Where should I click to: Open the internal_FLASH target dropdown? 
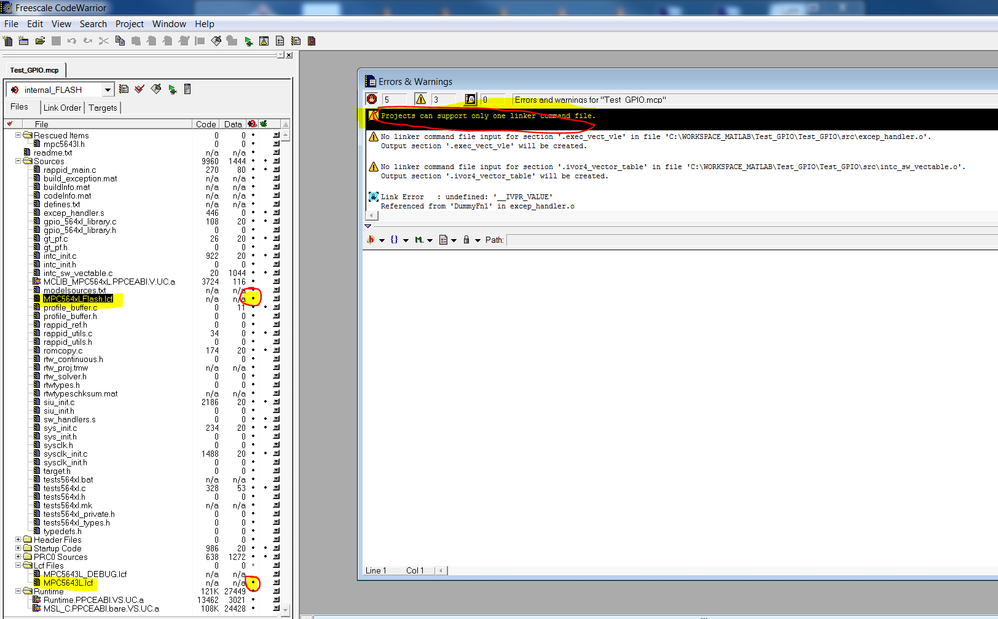[x=108, y=90]
